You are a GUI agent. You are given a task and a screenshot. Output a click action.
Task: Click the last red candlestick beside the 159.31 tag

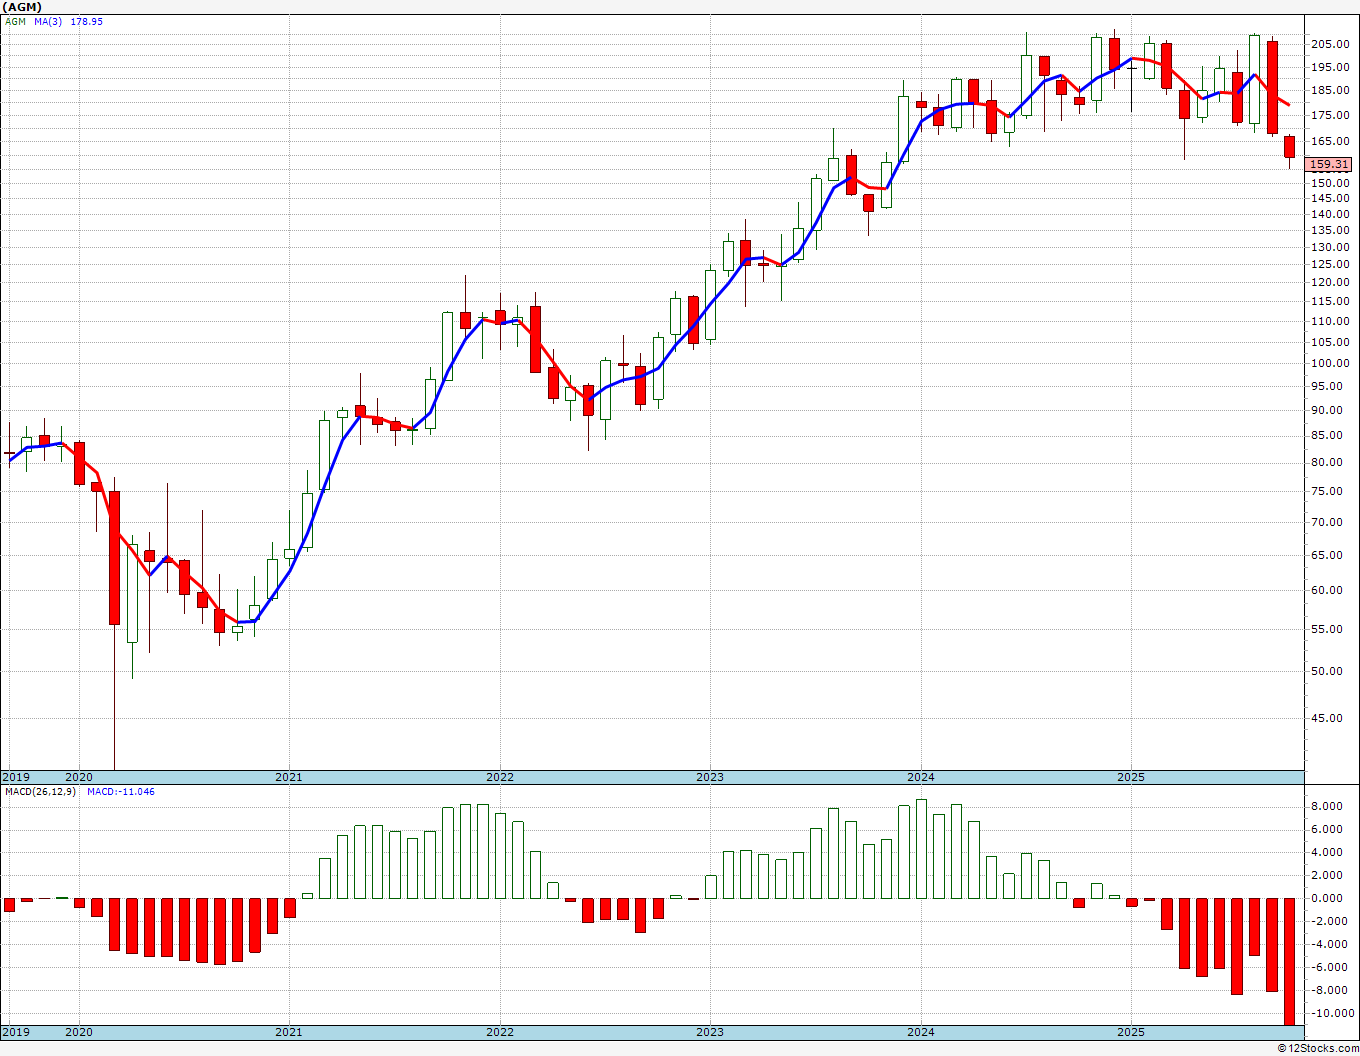(x=1290, y=147)
